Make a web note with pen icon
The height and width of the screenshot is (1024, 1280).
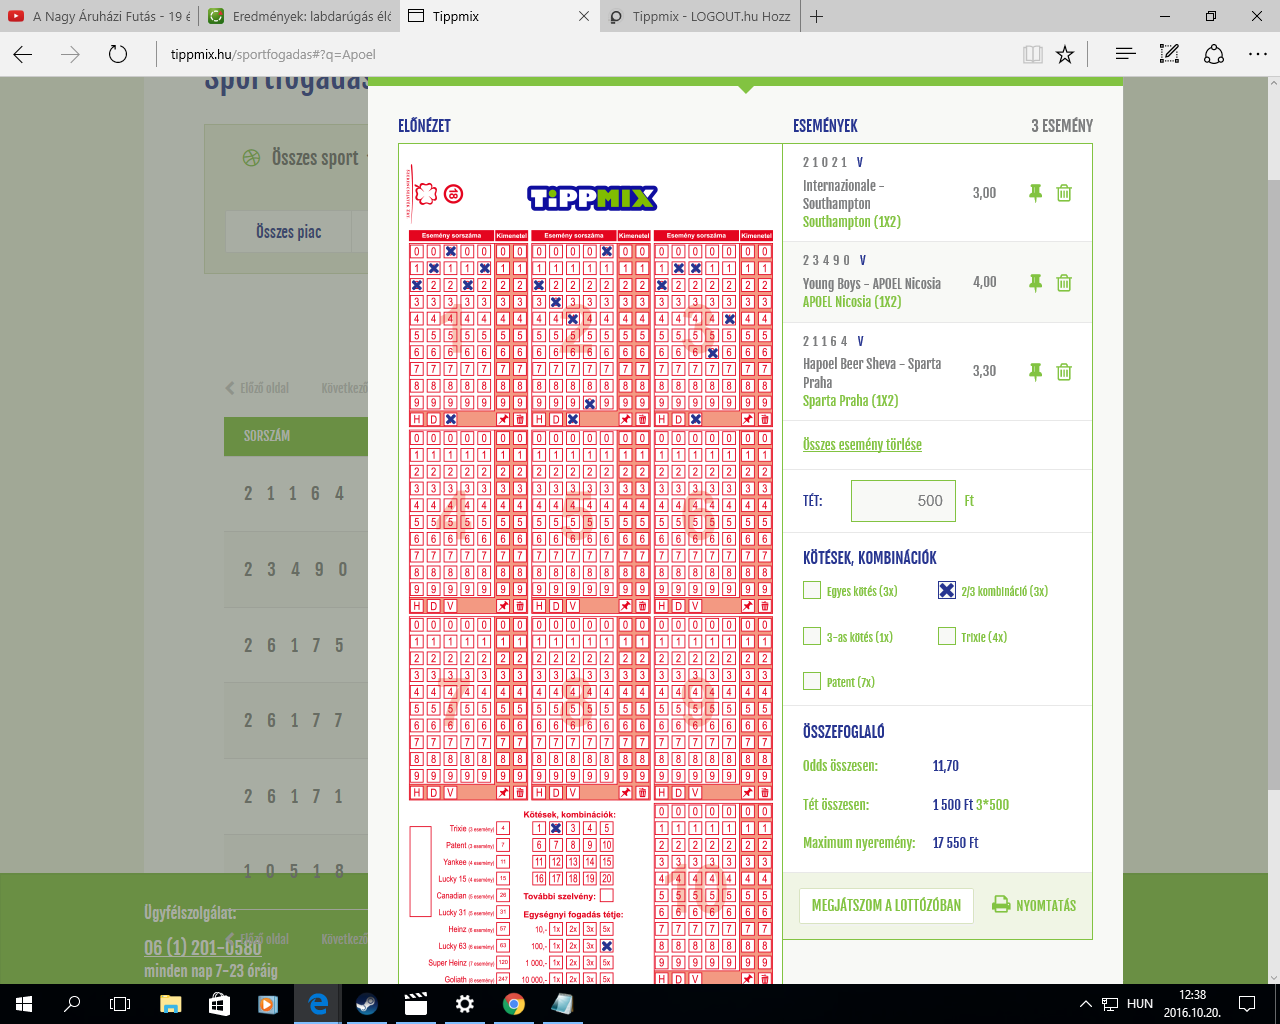1169,54
